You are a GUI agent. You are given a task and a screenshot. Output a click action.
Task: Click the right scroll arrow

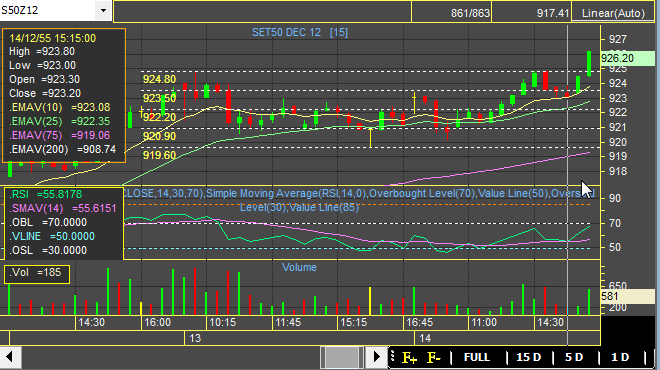(376, 357)
